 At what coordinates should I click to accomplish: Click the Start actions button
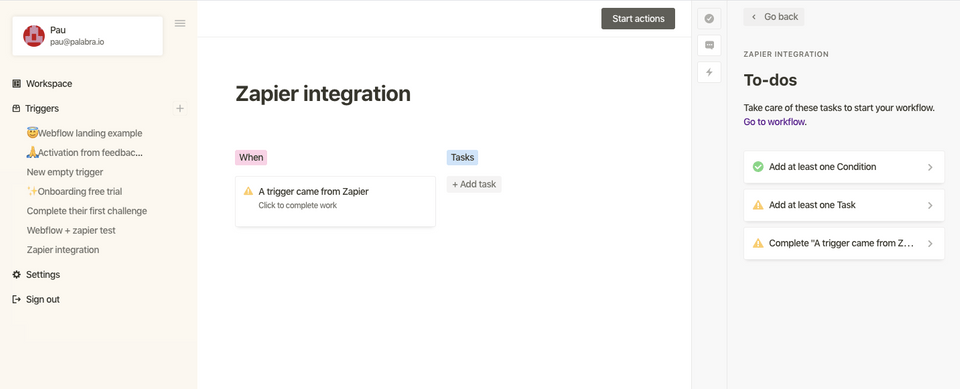638,18
